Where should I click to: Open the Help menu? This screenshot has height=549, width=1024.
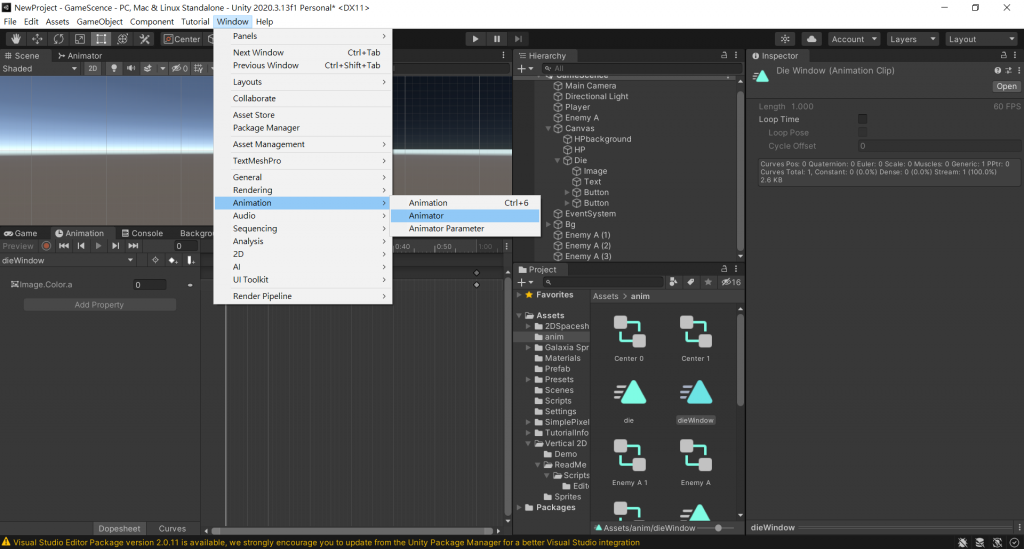tap(264, 22)
